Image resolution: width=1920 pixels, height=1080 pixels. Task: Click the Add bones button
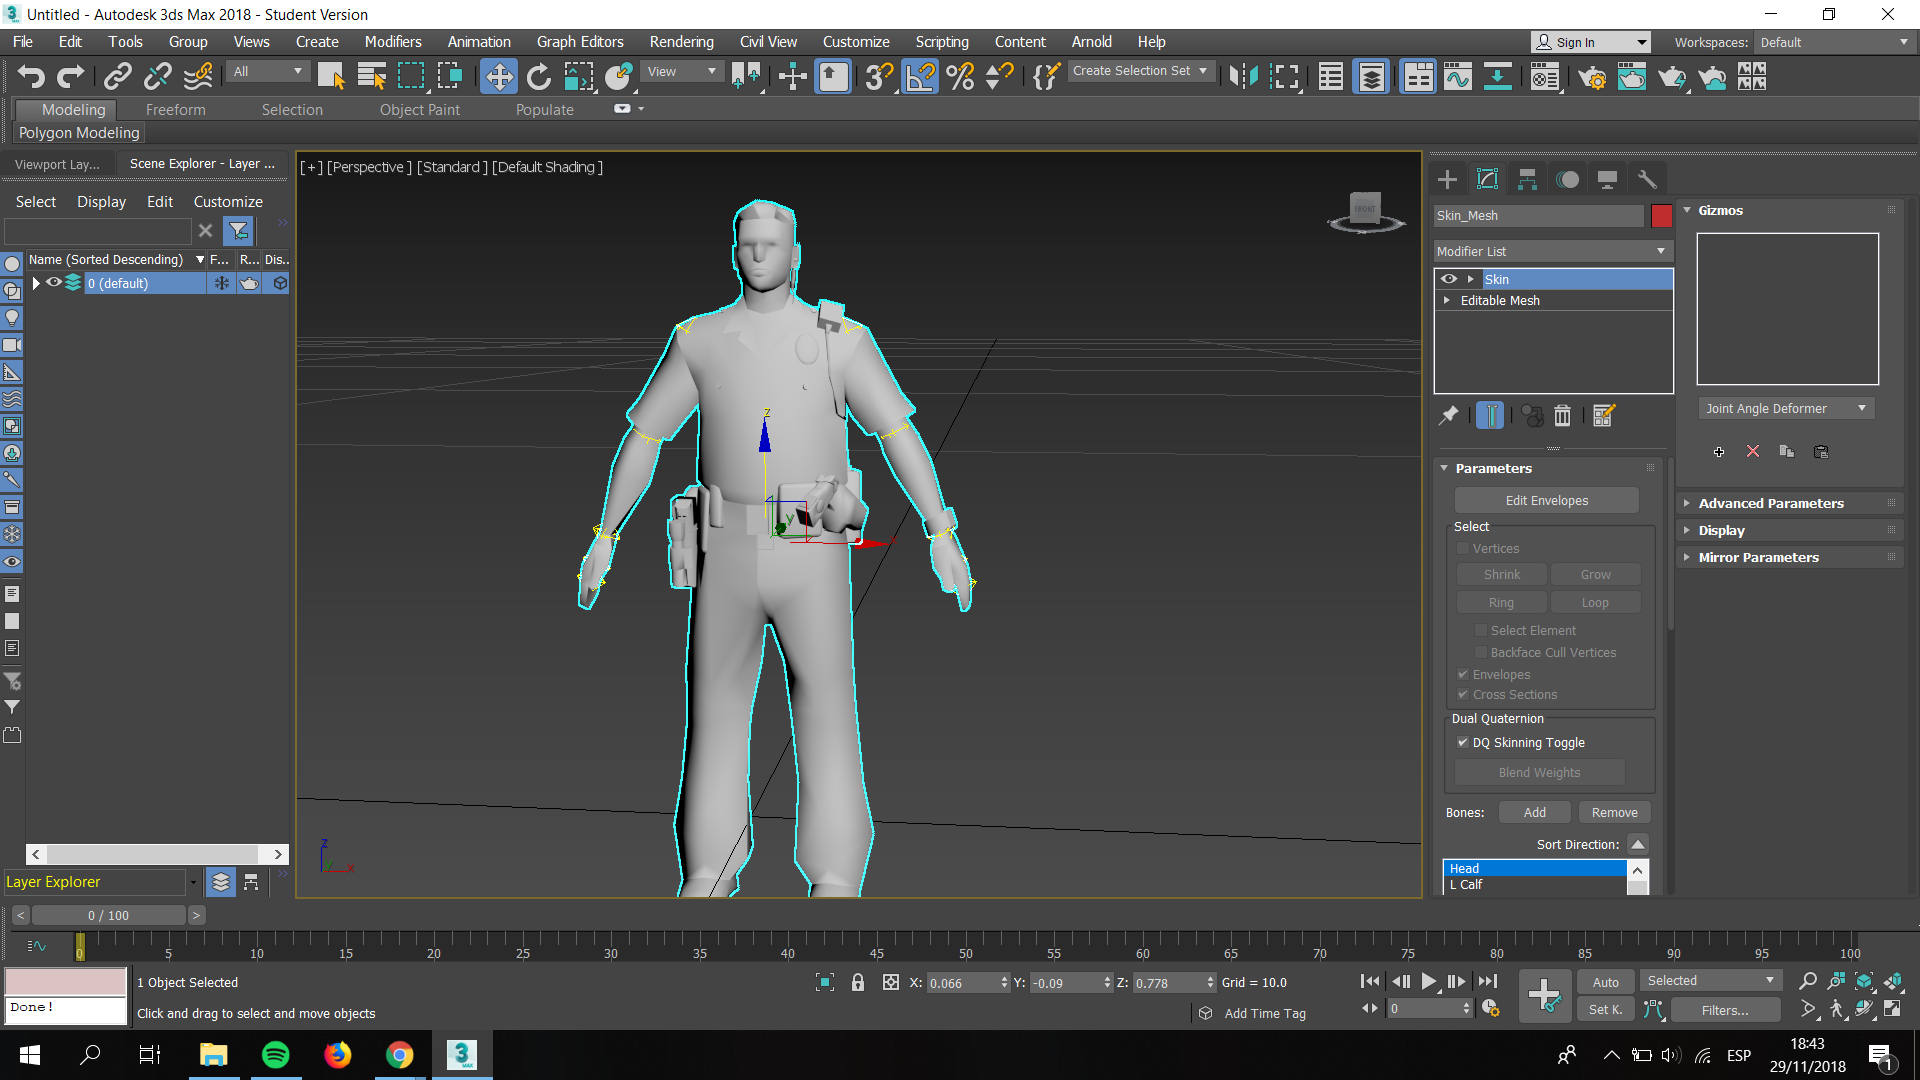click(1534, 813)
